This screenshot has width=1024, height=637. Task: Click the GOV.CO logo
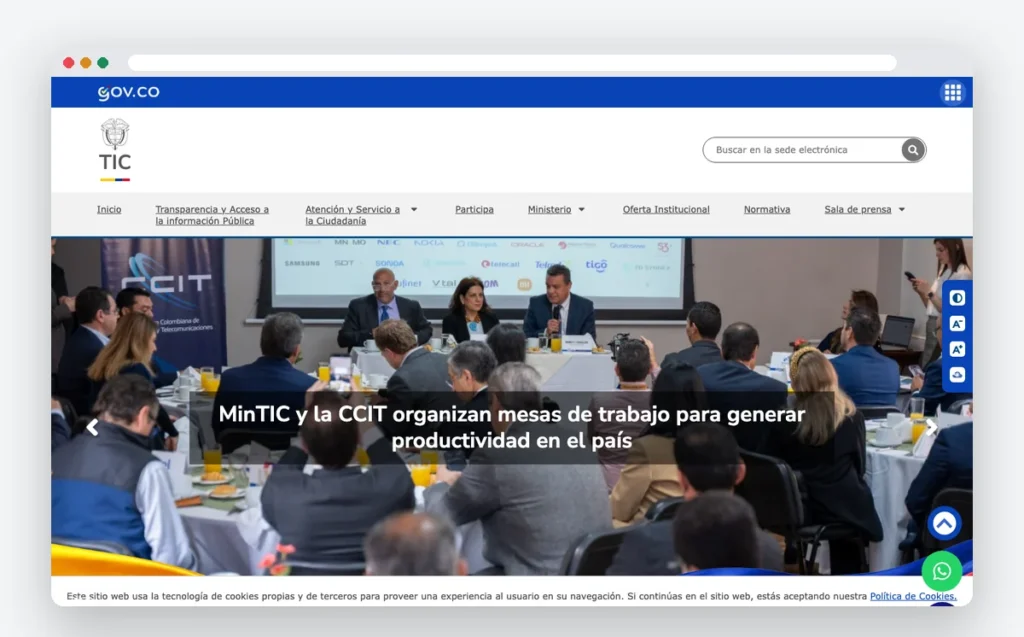click(129, 93)
